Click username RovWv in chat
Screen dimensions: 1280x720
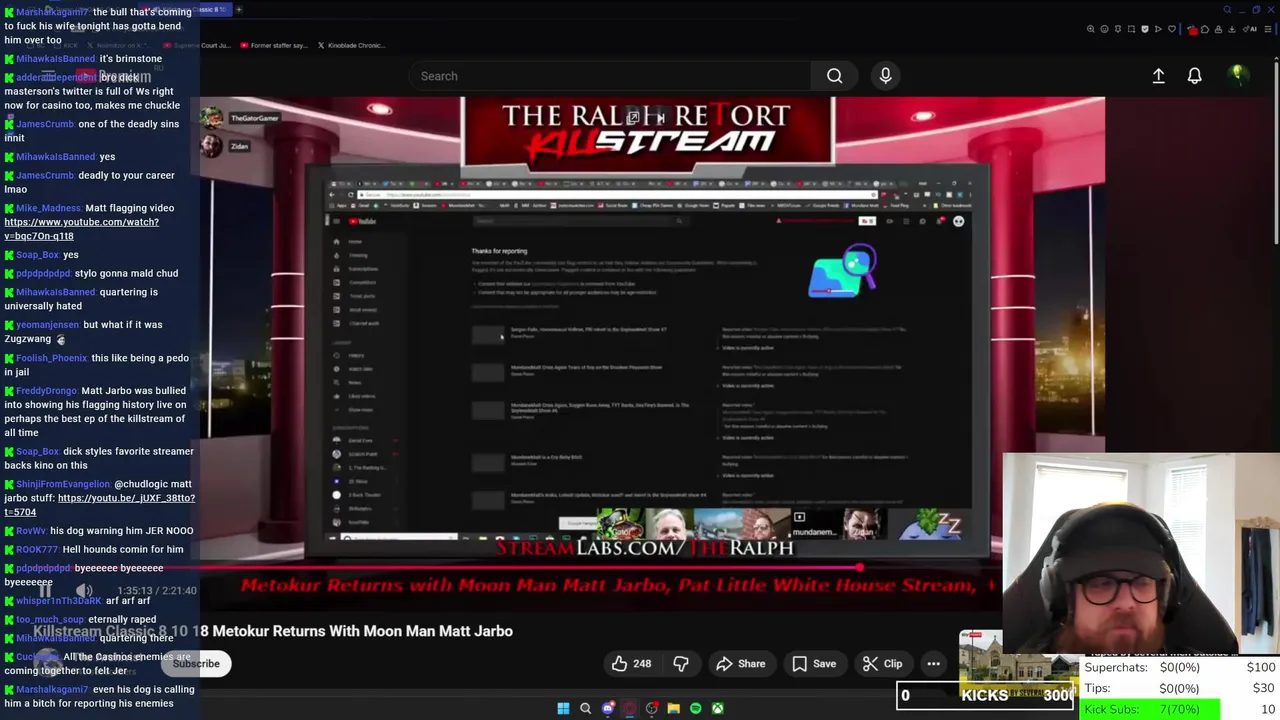(x=31, y=531)
